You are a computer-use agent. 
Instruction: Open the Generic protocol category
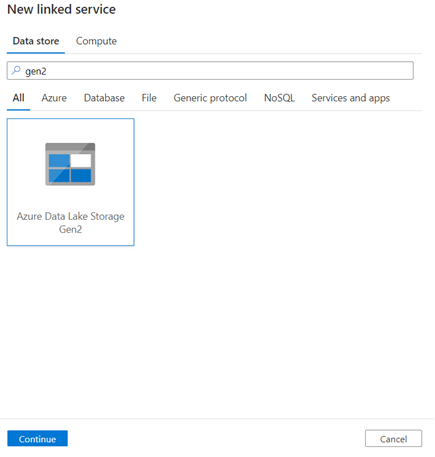(x=210, y=98)
